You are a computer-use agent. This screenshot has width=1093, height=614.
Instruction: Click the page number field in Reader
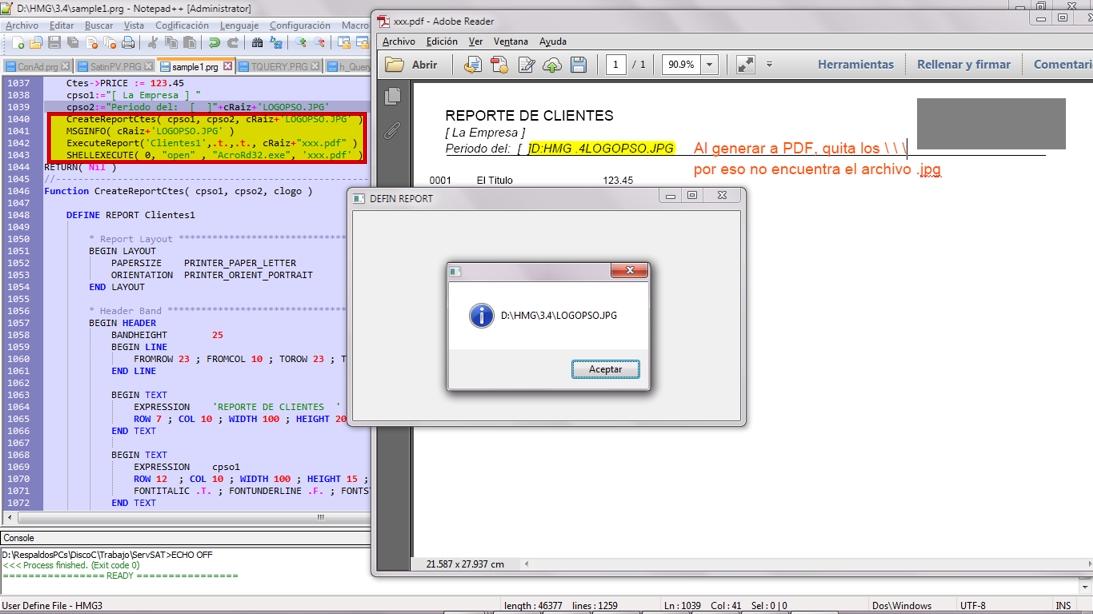tap(615, 65)
